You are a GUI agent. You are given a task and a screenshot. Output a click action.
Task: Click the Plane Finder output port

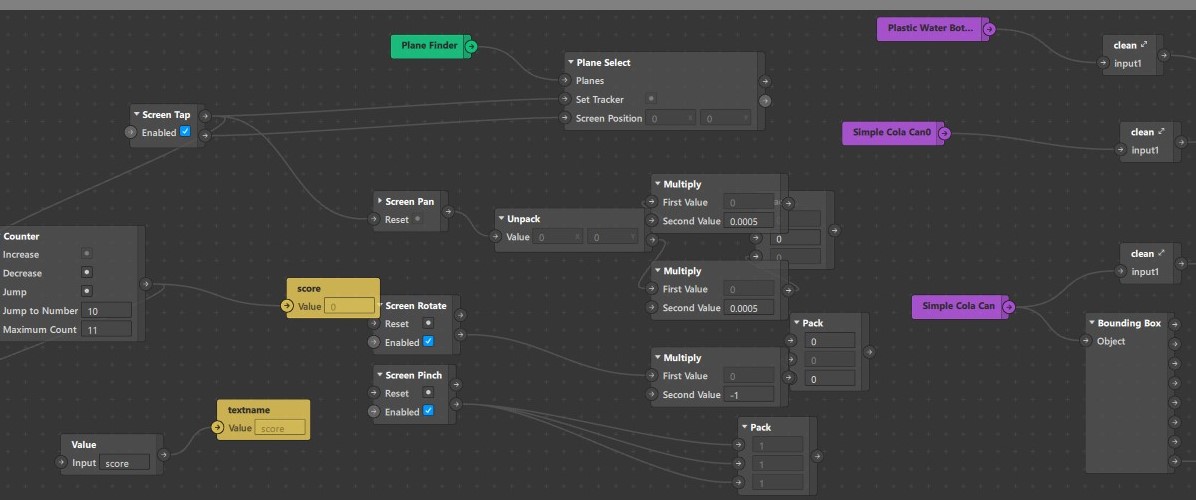click(x=471, y=46)
